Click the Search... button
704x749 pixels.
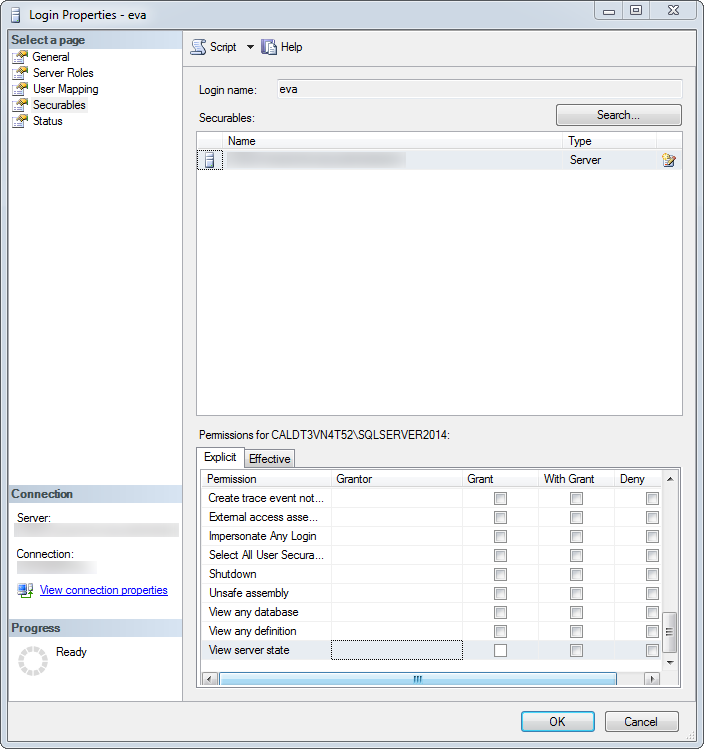[618, 115]
